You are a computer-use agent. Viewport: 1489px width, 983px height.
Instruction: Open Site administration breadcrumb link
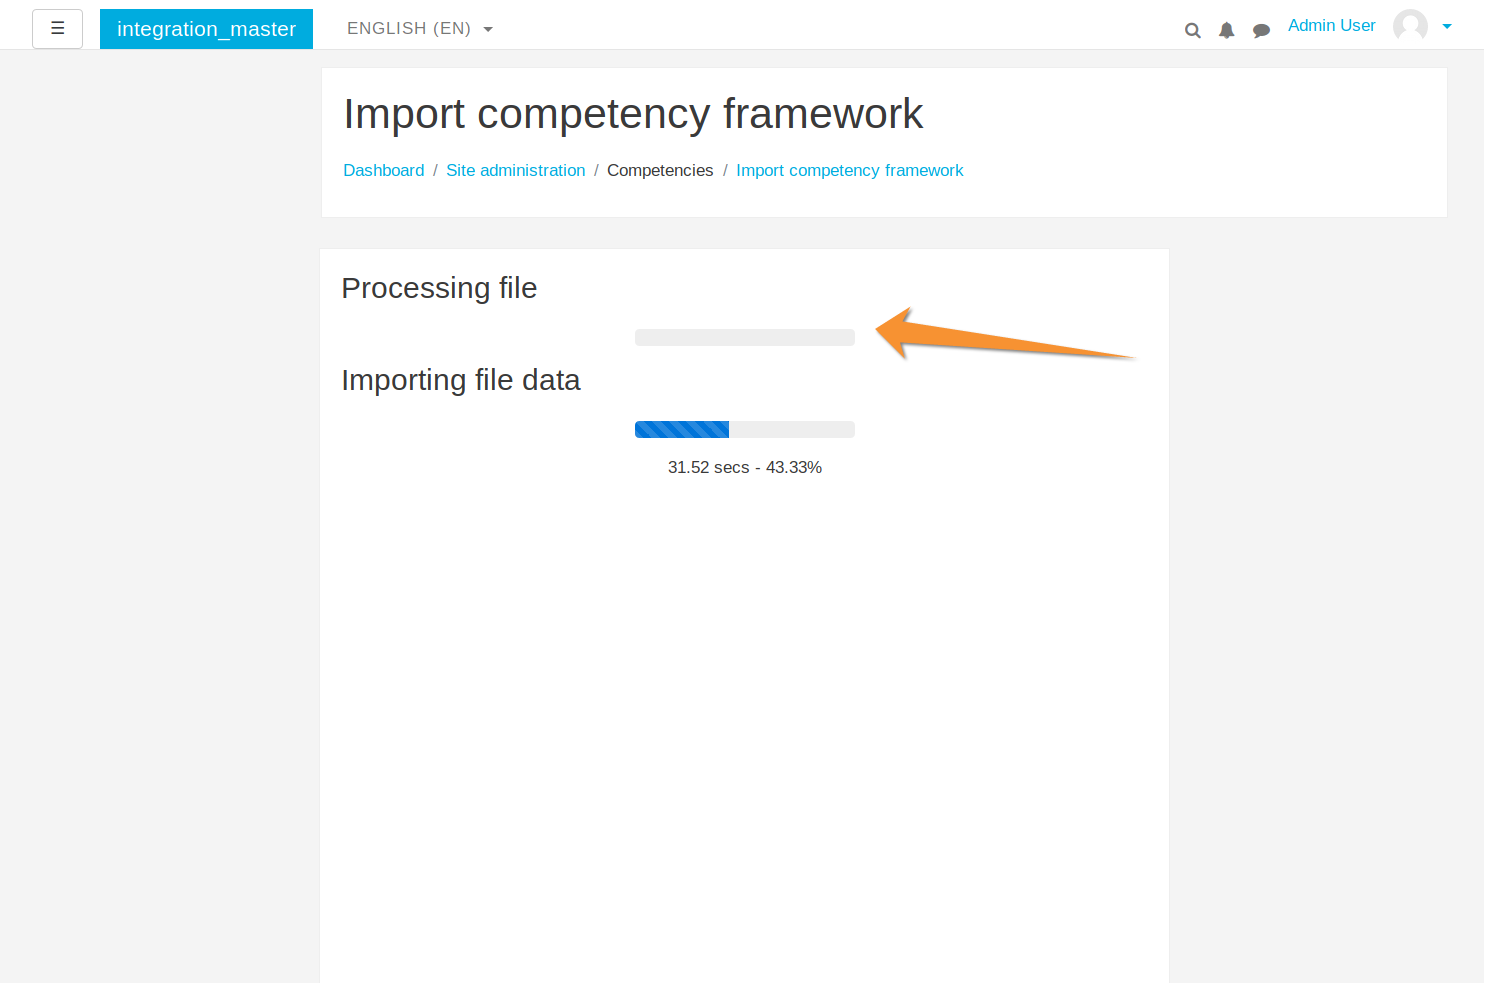[x=516, y=170]
